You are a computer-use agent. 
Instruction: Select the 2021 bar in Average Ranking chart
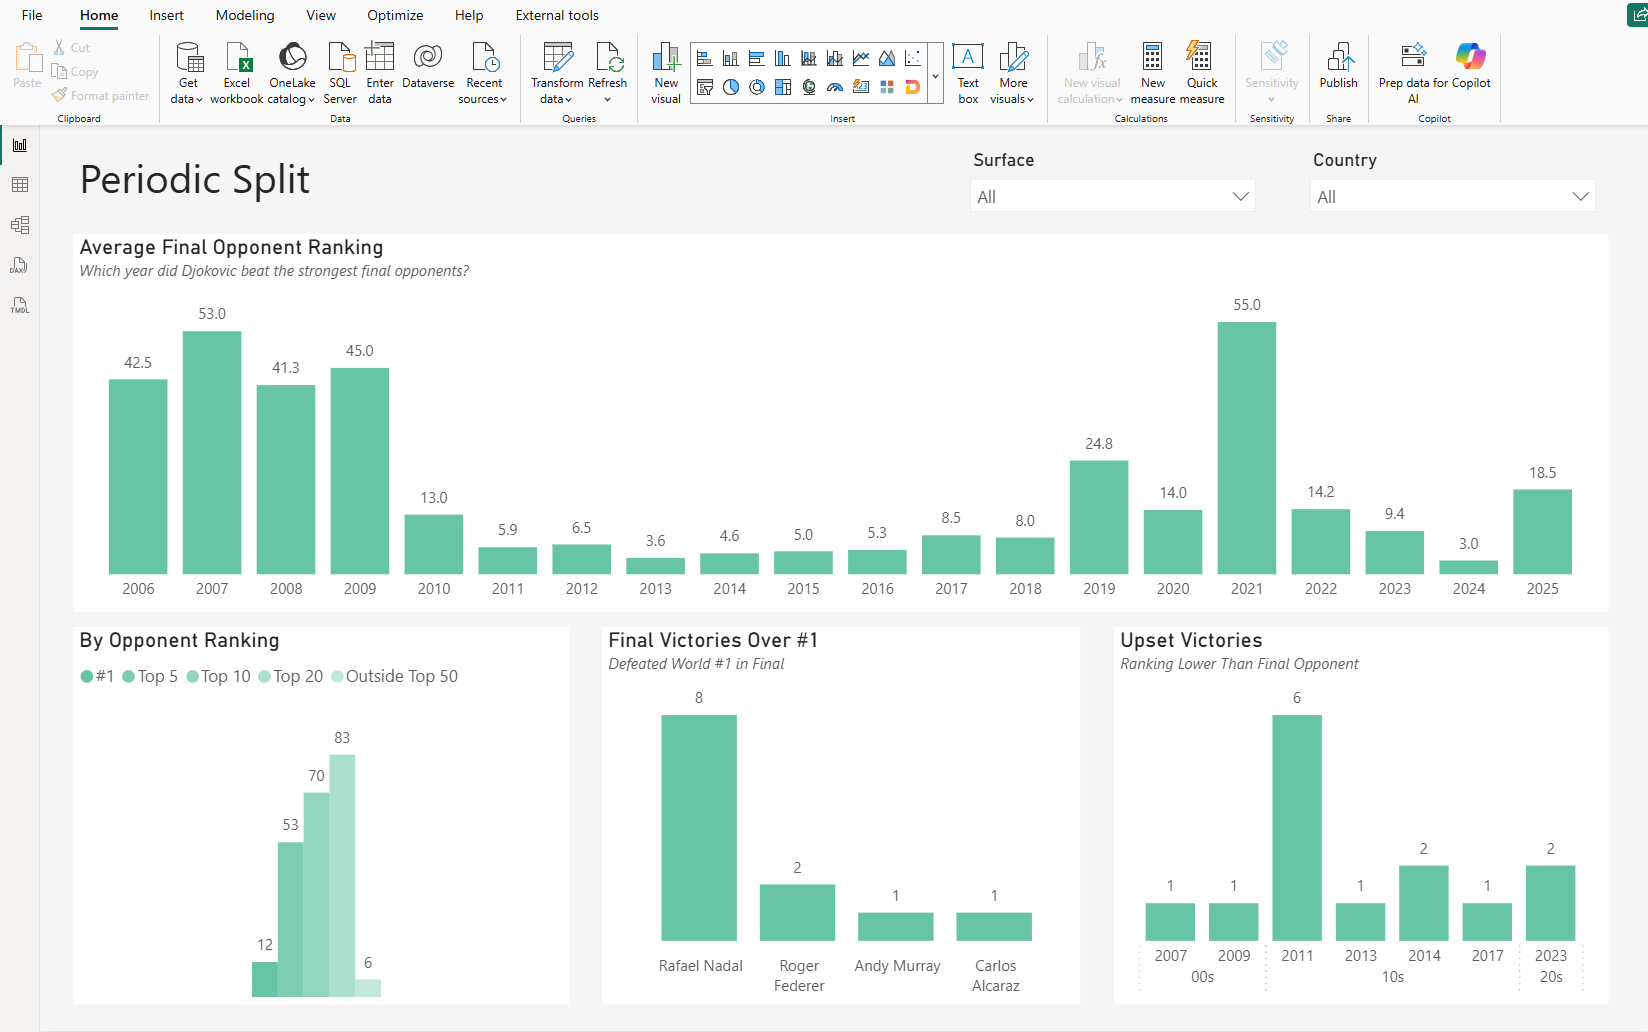coord(1247,448)
